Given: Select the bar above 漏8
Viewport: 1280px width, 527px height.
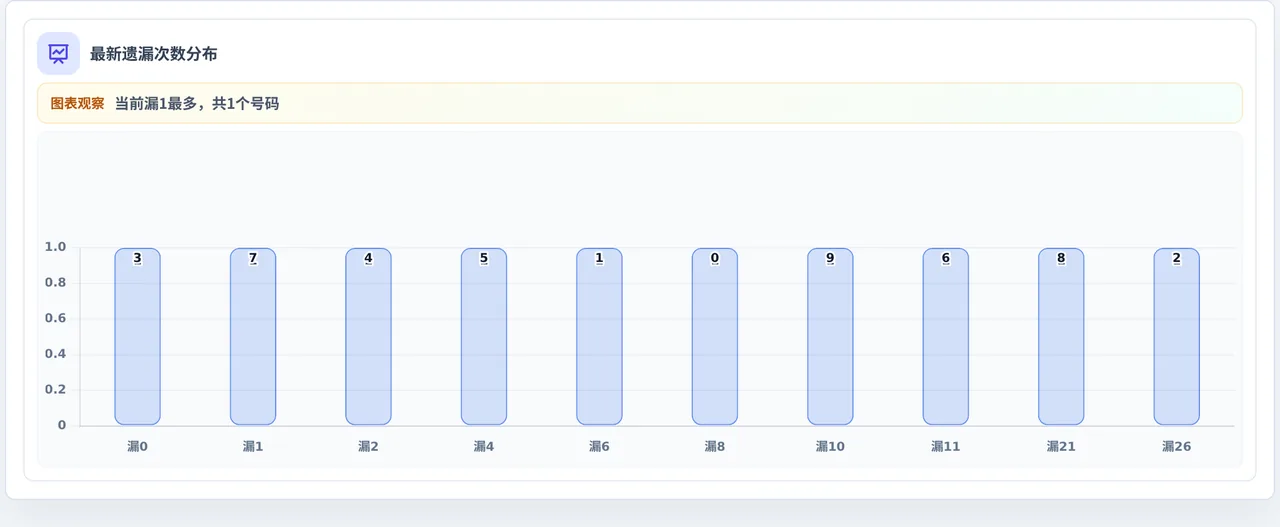Looking at the screenshot, I should point(715,337).
